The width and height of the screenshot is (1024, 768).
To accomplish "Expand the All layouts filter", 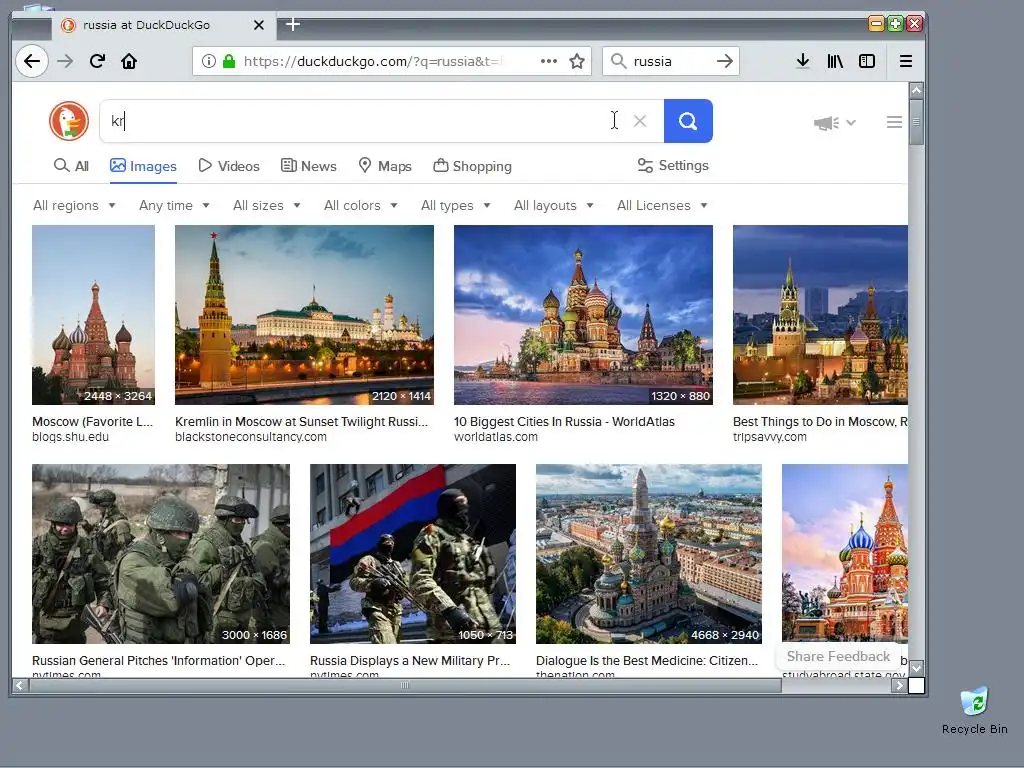I will (553, 205).
